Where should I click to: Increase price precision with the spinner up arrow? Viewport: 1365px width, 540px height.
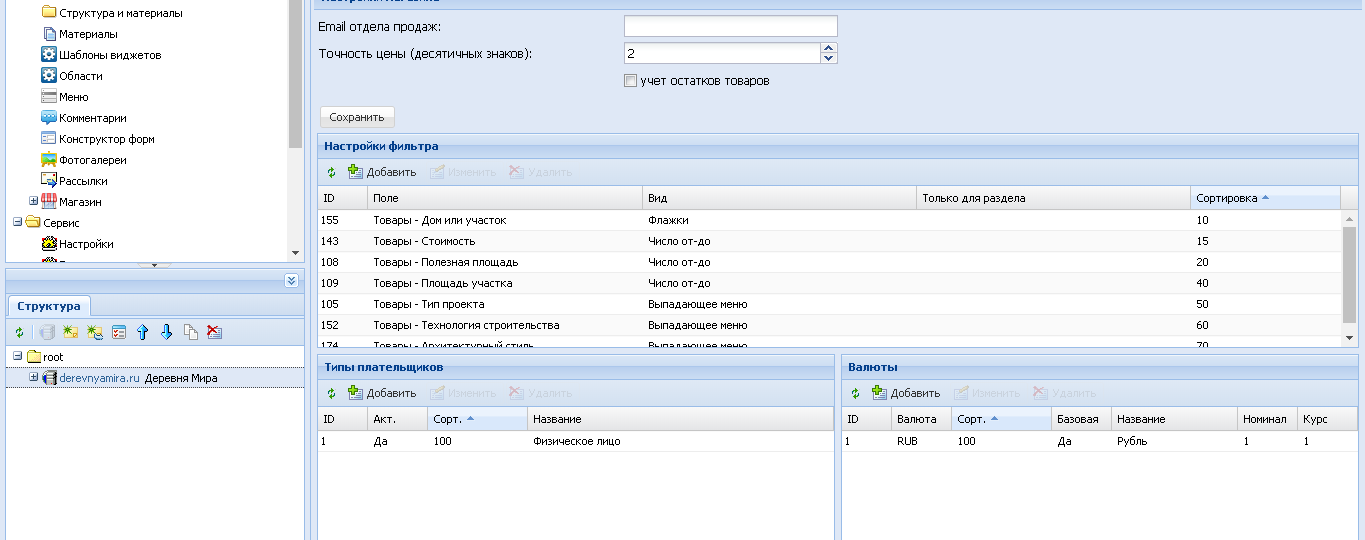coord(828,48)
